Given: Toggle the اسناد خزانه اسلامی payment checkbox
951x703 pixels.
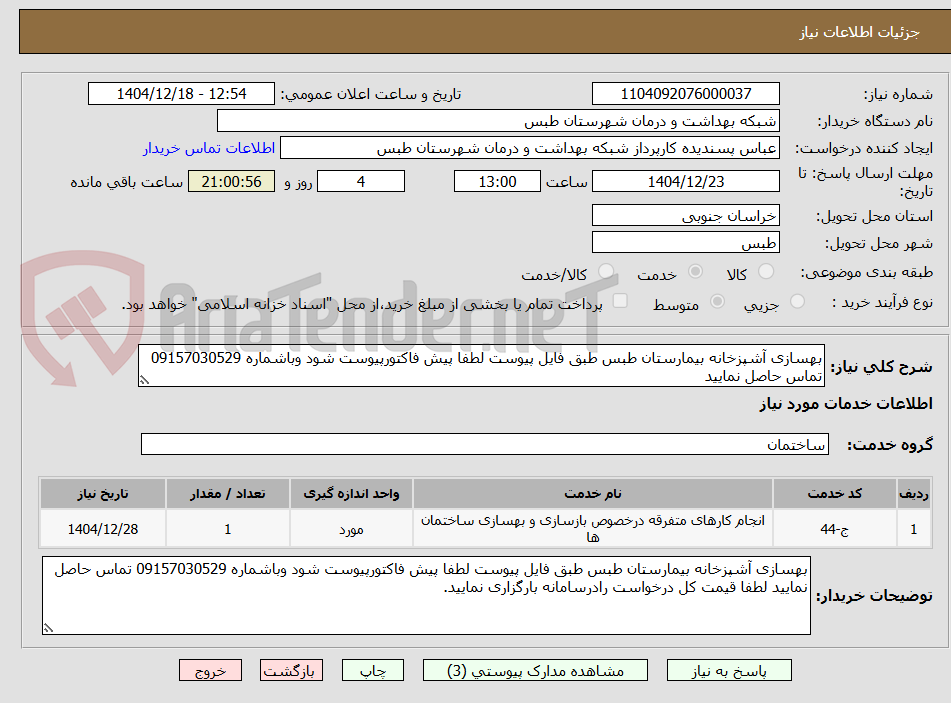Looking at the screenshot, I should point(620,301).
